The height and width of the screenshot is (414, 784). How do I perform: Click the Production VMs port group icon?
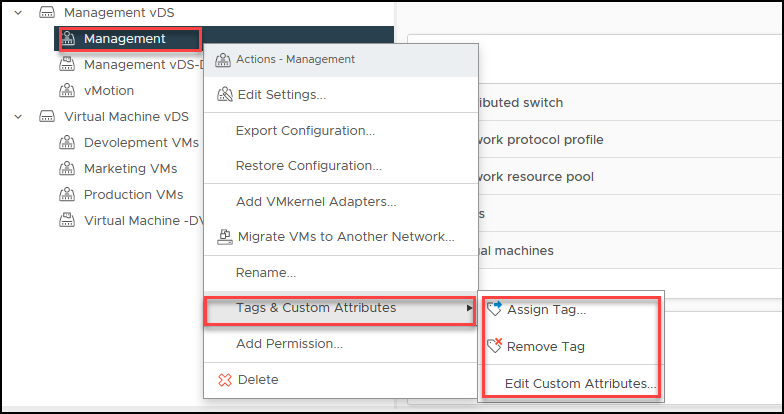pyautogui.click(x=67, y=194)
